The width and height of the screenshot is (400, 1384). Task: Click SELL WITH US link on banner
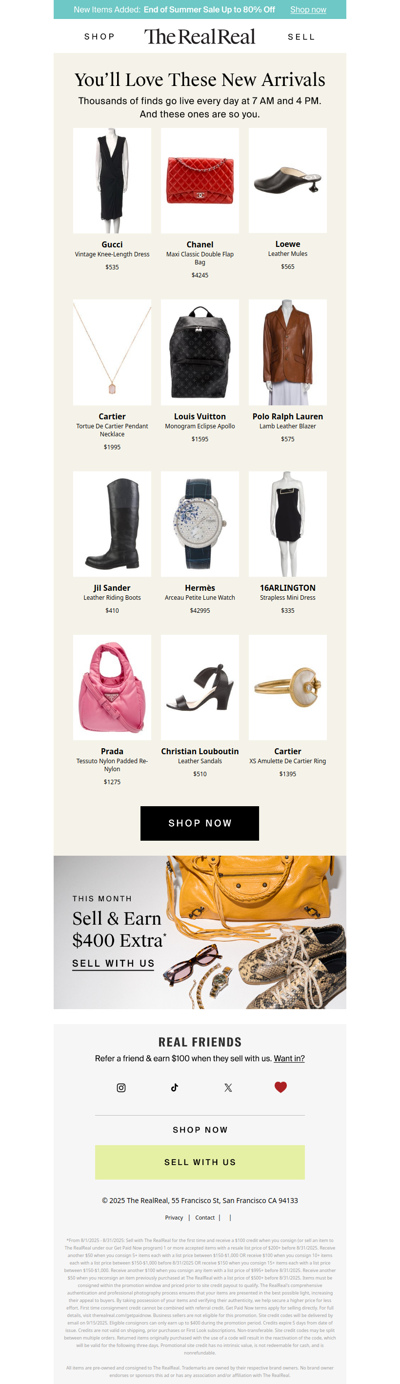(113, 964)
